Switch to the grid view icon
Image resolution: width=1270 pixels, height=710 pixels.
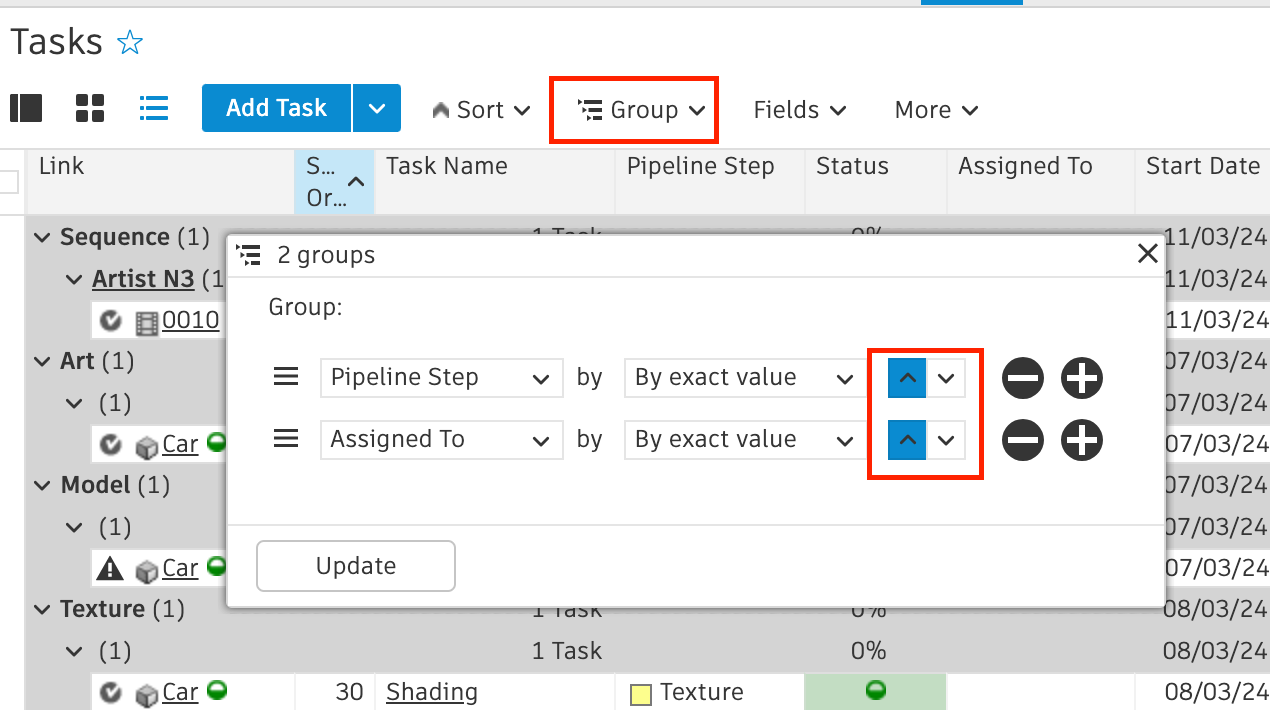pos(90,108)
